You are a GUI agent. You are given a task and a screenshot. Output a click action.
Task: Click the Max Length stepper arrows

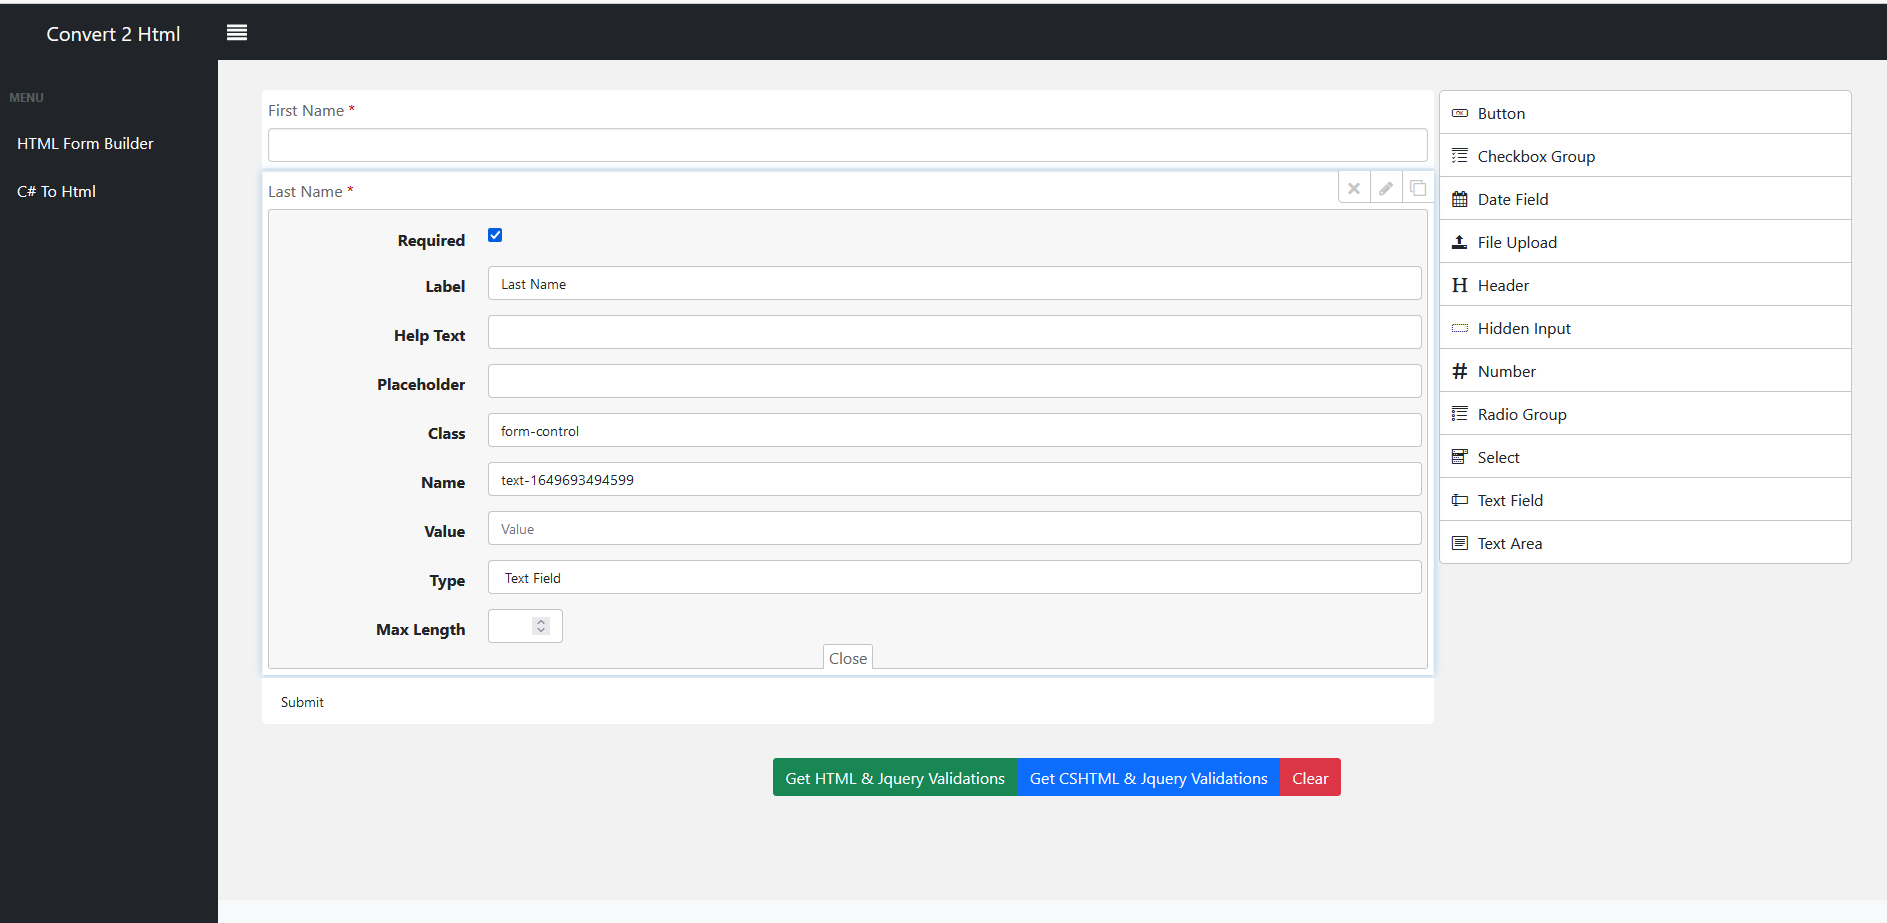pyautogui.click(x=541, y=626)
